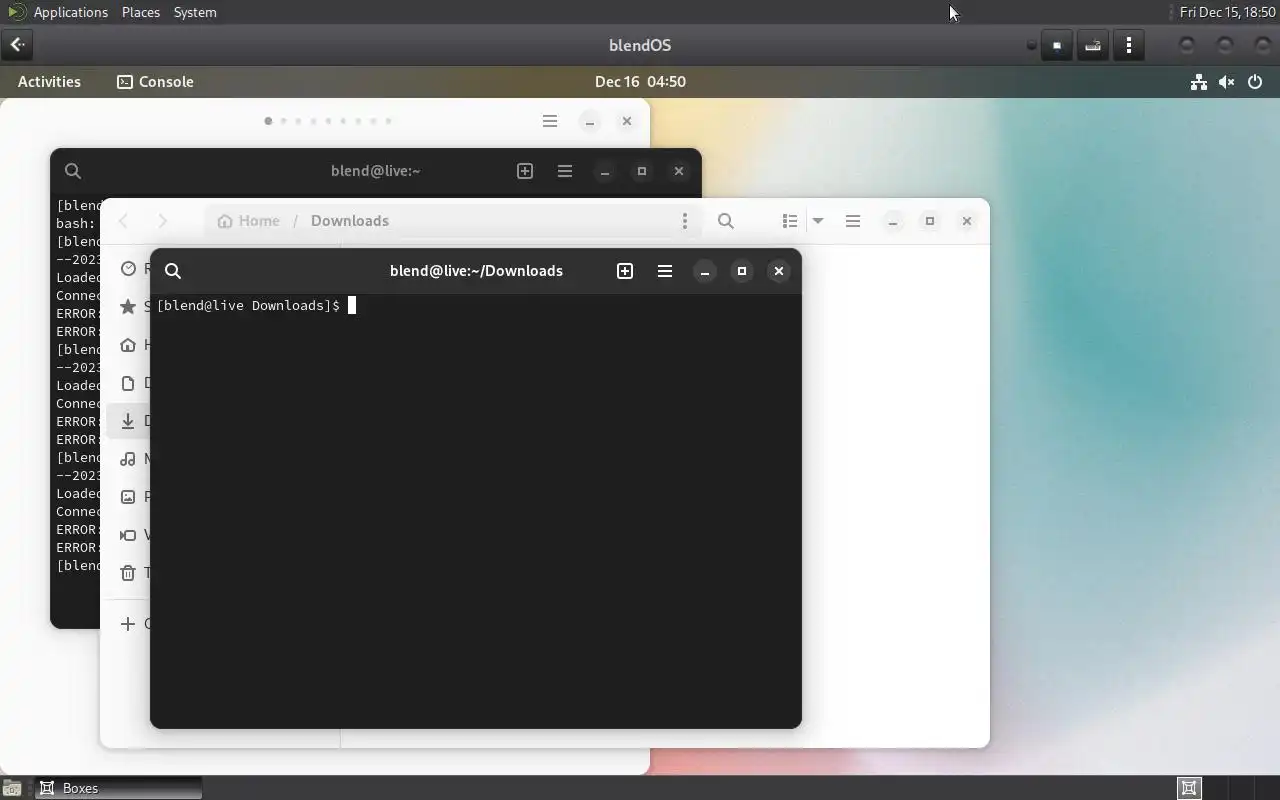The image size is (1280, 800).
Task: Open the Boxes three-dot menu
Action: pyautogui.click(x=1129, y=45)
